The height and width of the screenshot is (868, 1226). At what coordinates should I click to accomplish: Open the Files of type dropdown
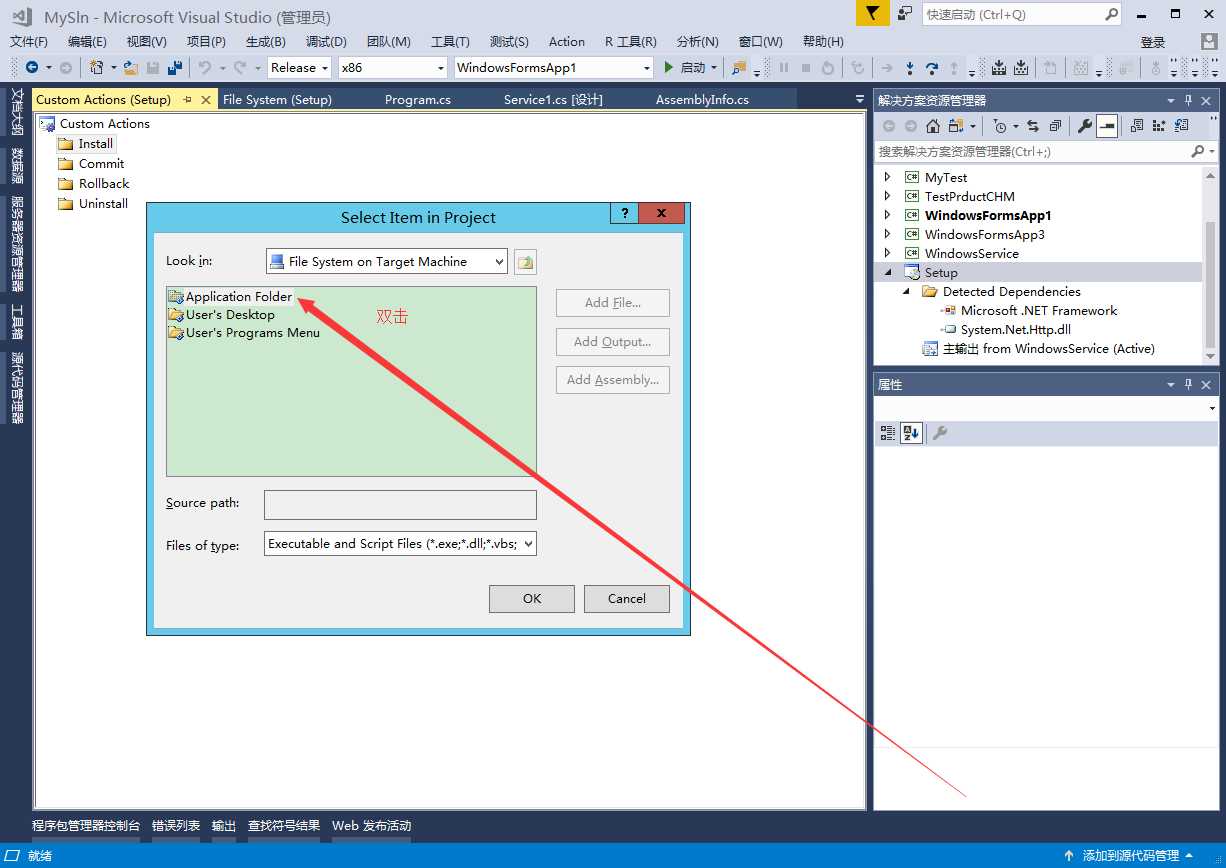[x=528, y=544]
